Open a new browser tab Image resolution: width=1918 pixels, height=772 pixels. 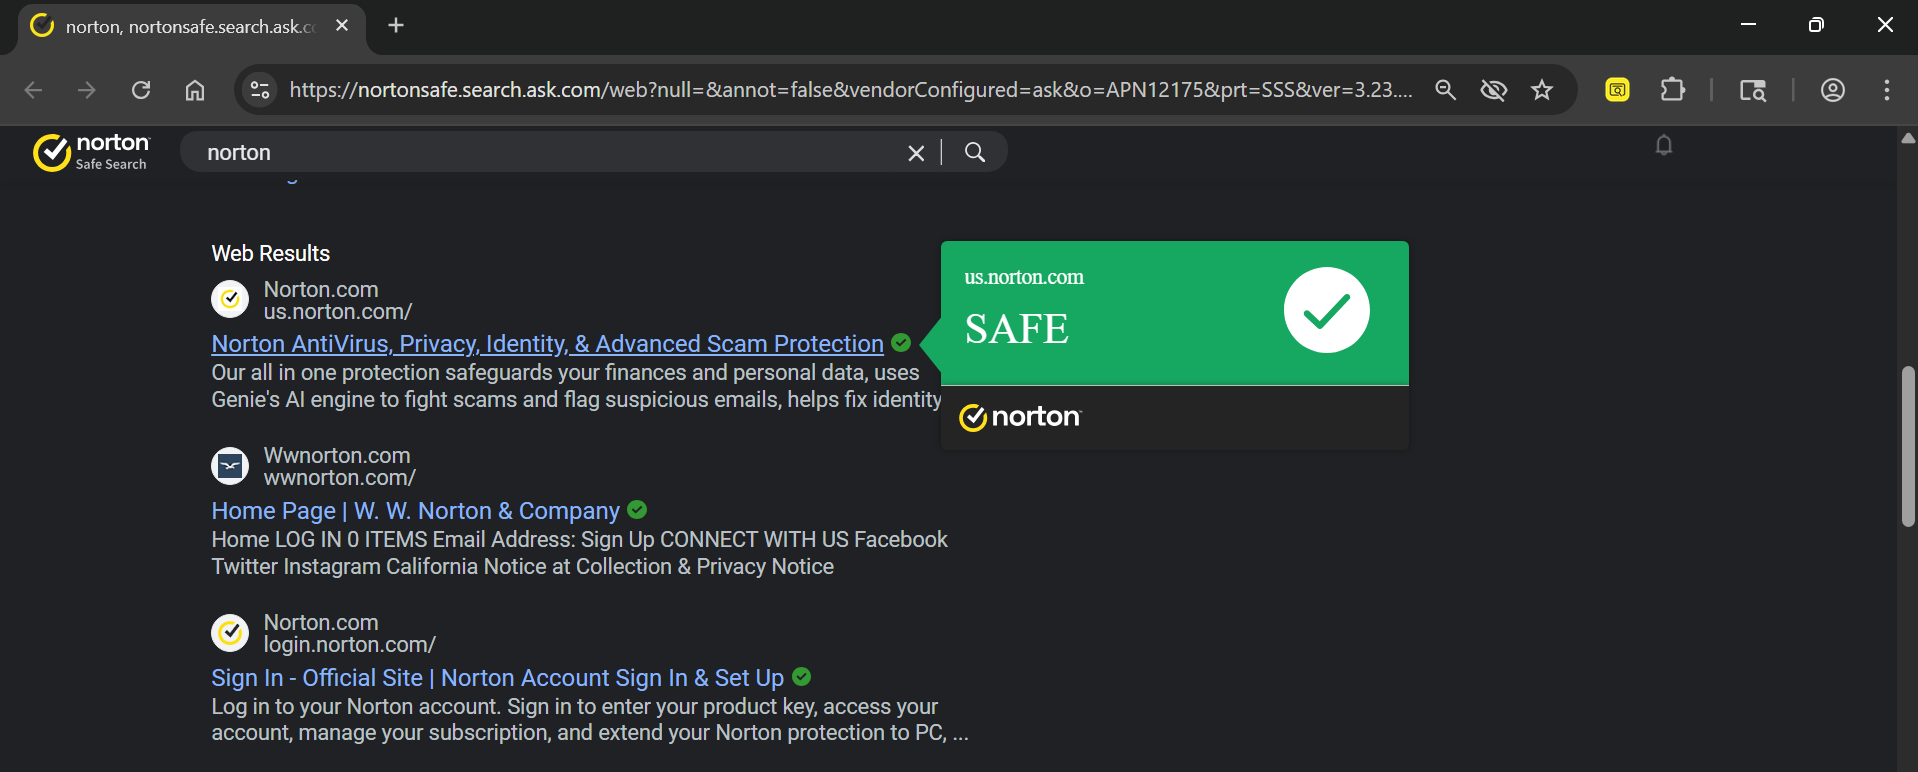tap(396, 25)
